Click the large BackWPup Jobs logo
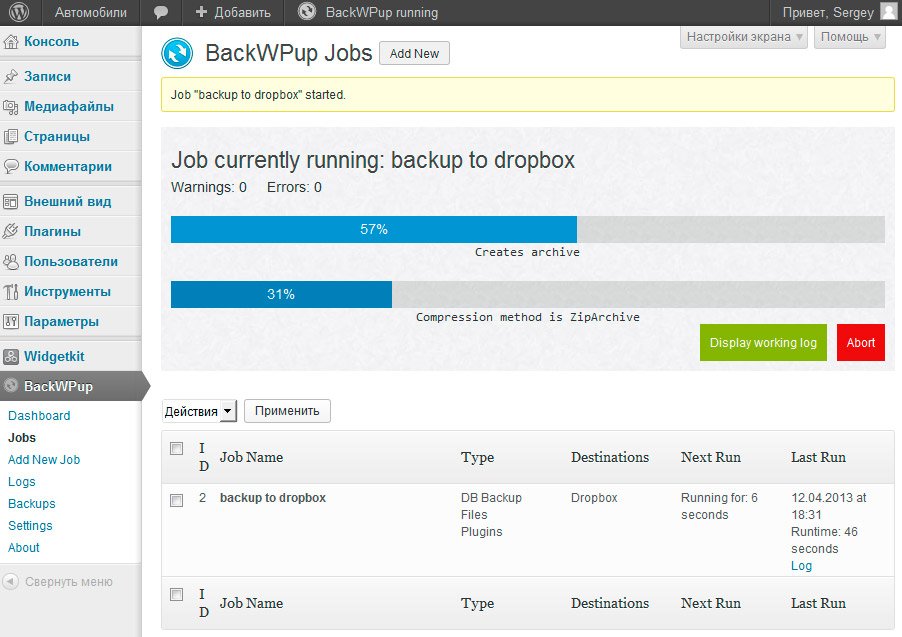Image resolution: width=902 pixels, height=637 pixels. pos(177,53)
